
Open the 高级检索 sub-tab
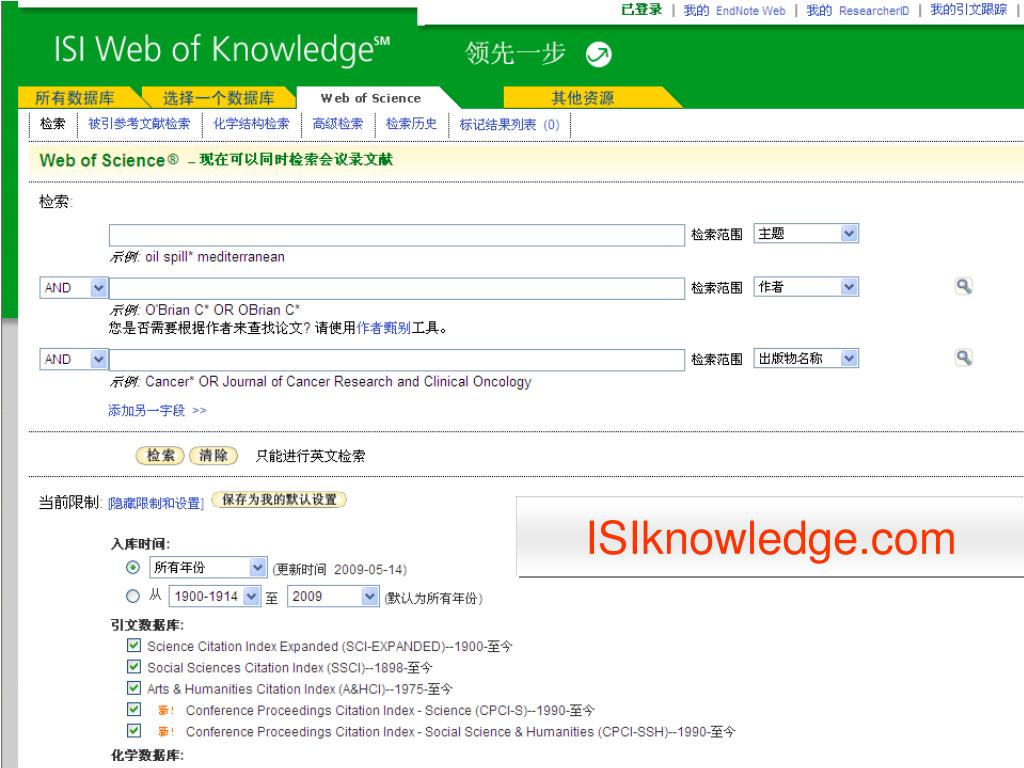coord(338,124)
